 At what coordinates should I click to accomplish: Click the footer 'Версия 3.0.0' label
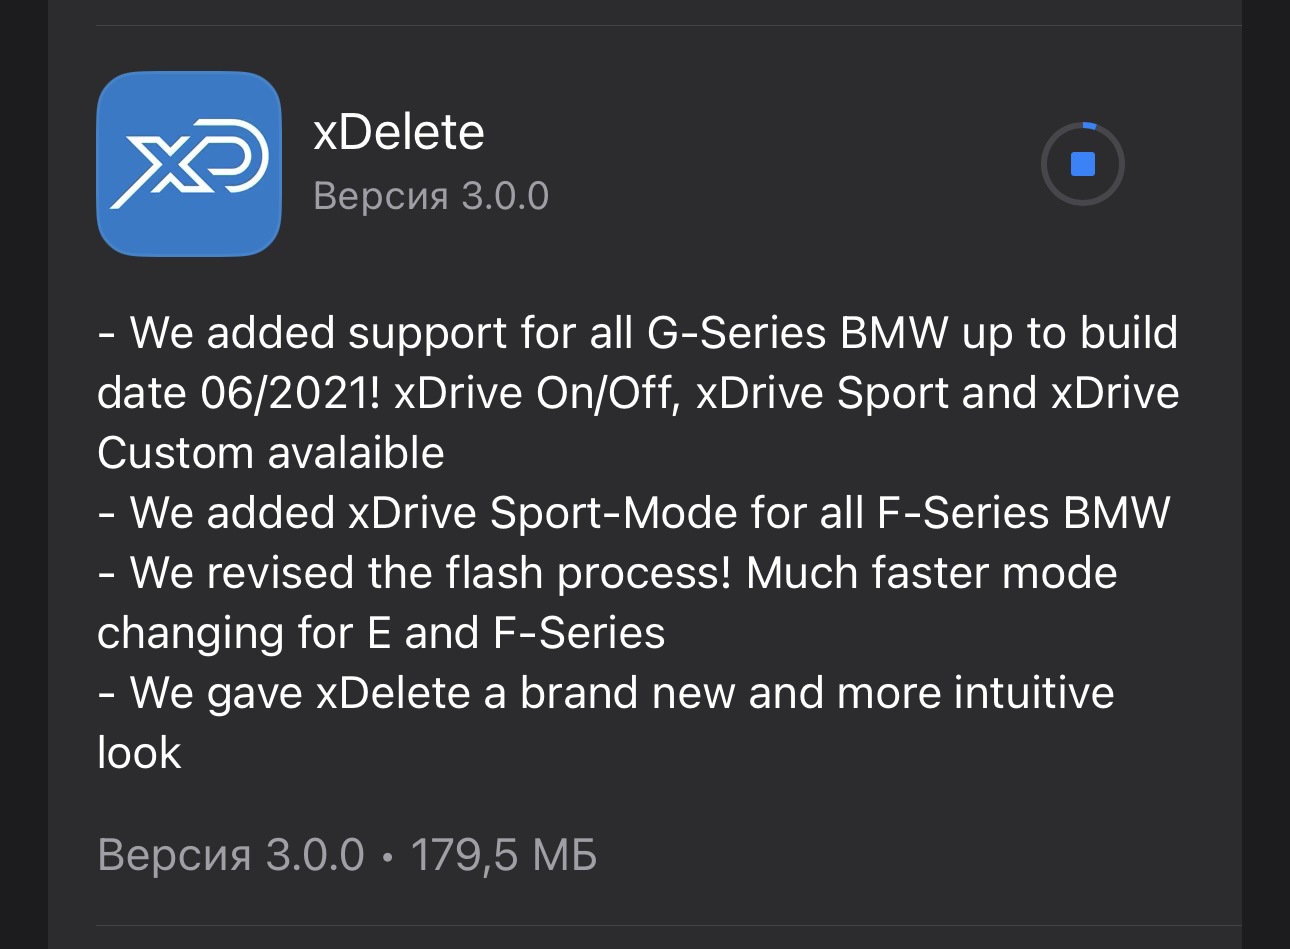231,855
